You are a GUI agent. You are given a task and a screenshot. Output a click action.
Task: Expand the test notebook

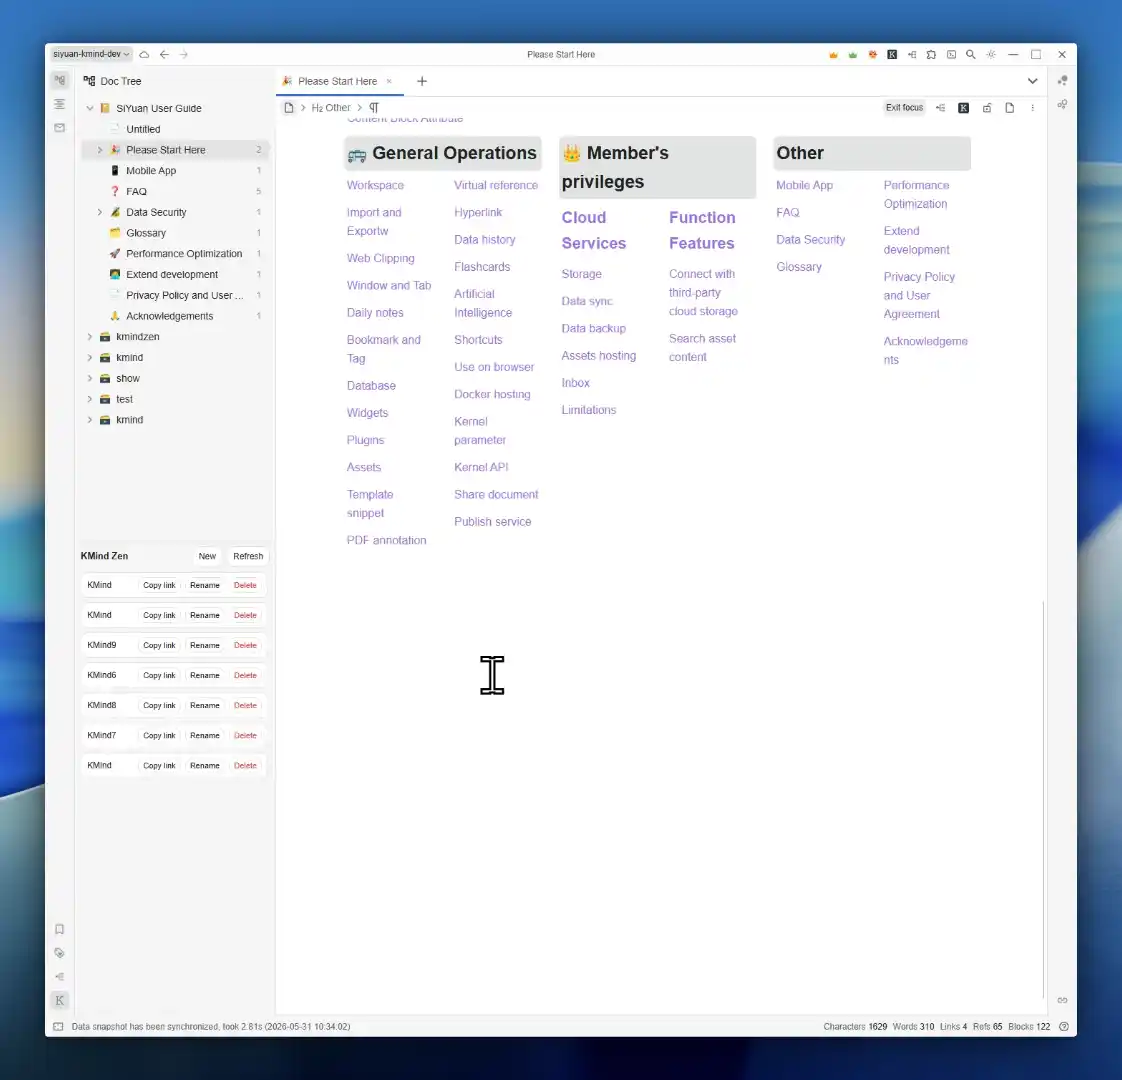pyautogui.click(x=89, y=399)
